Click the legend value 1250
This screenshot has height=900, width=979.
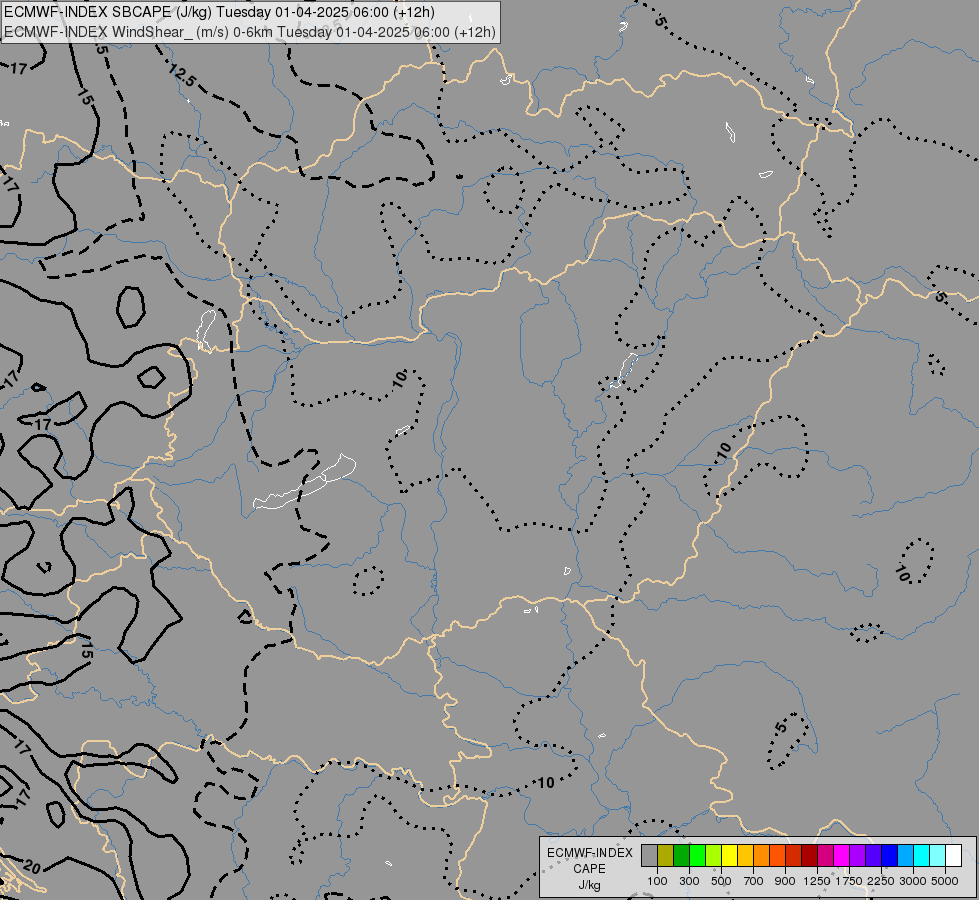(817, 881)
